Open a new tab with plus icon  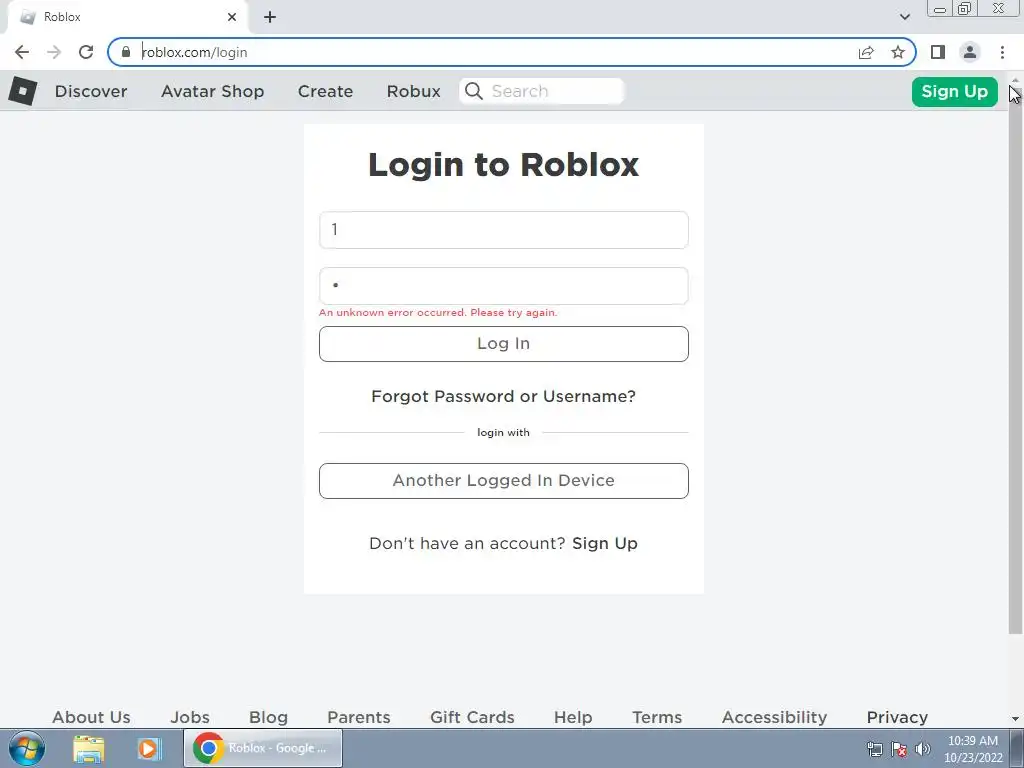pyautogui.click(x=270, y=17)
